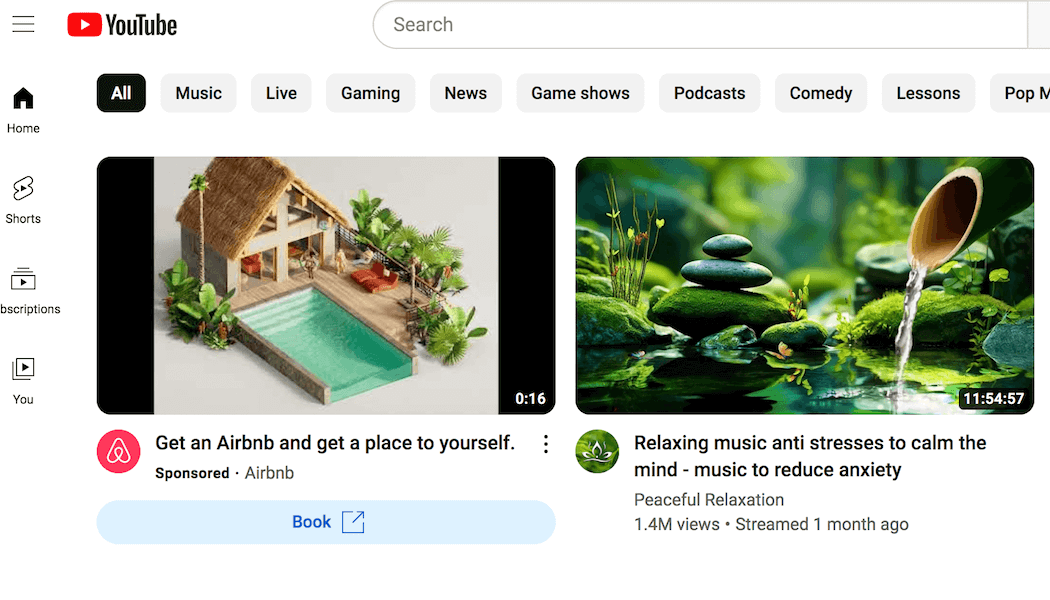This screenshot has width=1050, height=600.
Task: Open the hamburger guide menu
Action: pyautogui.click(x=23, y=24)
